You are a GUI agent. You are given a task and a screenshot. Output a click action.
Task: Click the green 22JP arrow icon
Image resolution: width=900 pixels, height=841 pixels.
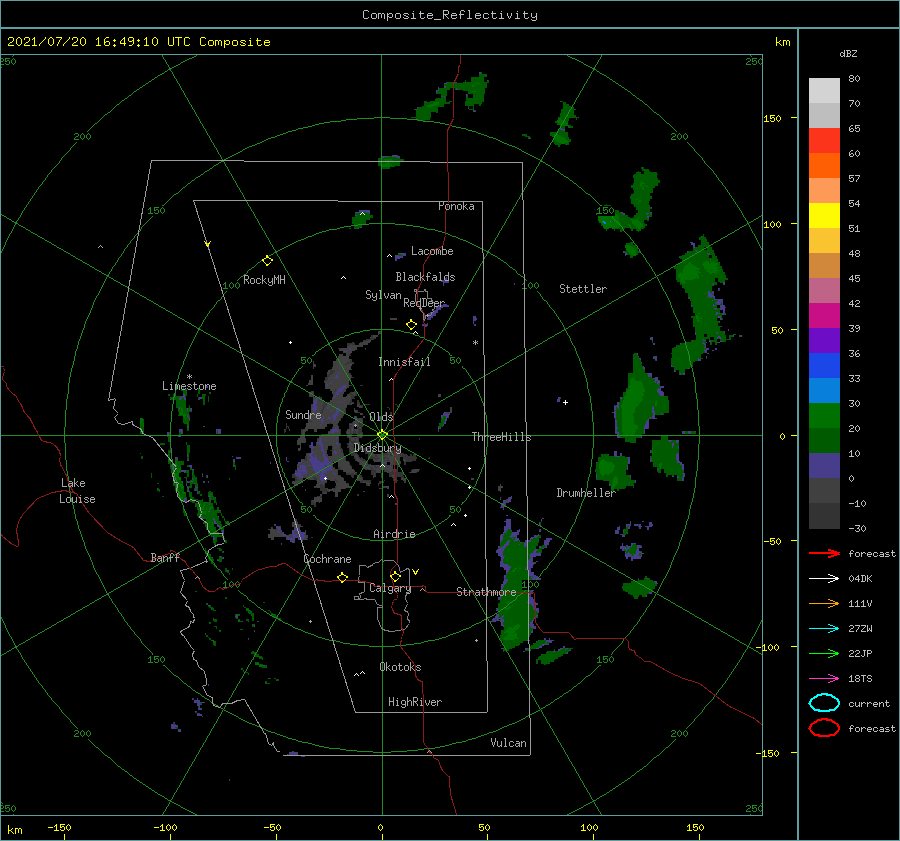[x=824, y=653]
